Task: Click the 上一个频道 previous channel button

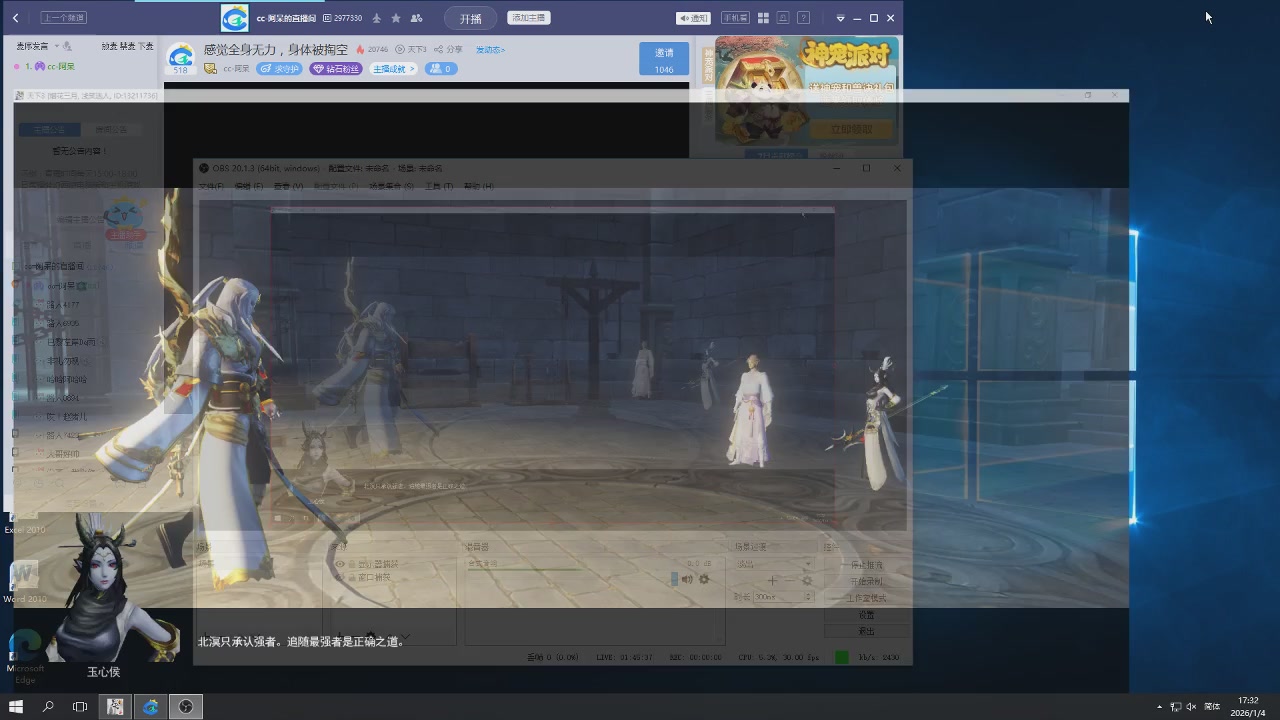Action: [x=64, y=18]
